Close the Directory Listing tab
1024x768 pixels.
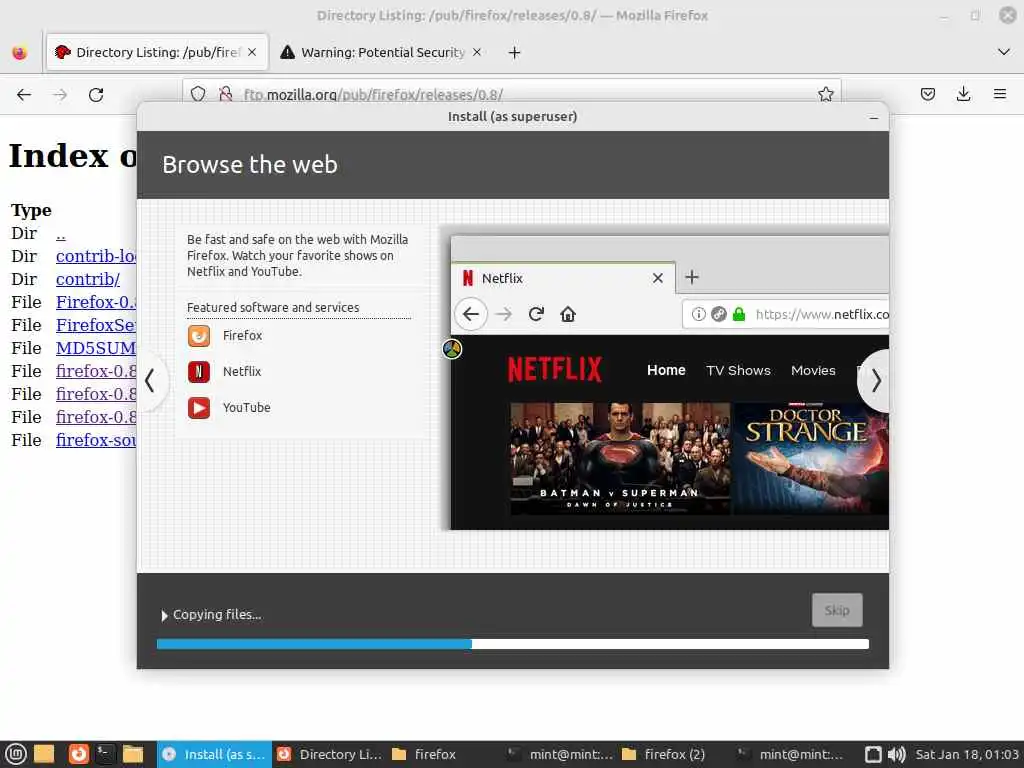(252, 52)
